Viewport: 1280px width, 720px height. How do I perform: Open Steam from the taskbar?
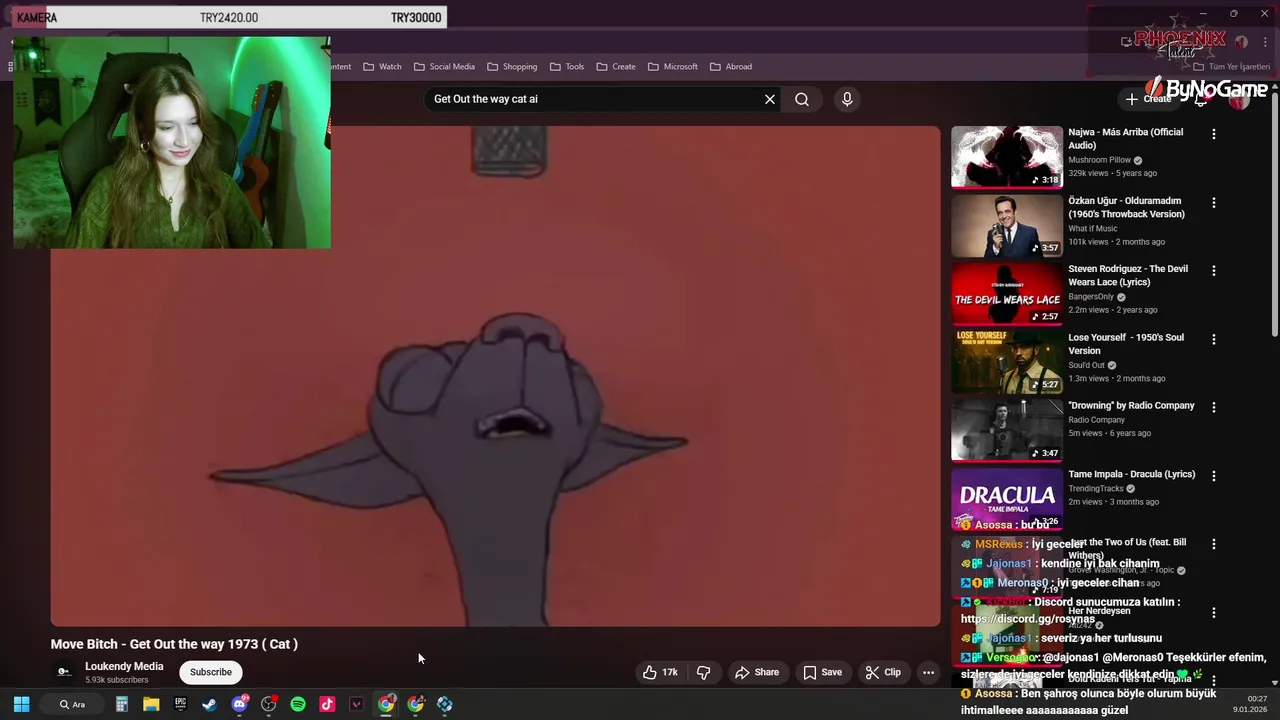coord(209,704)
